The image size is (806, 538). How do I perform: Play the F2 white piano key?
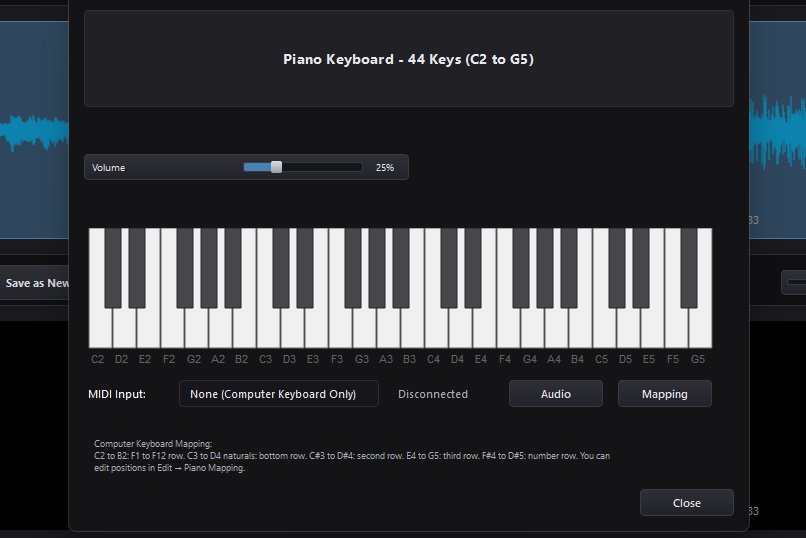click(x=172, y=329)
